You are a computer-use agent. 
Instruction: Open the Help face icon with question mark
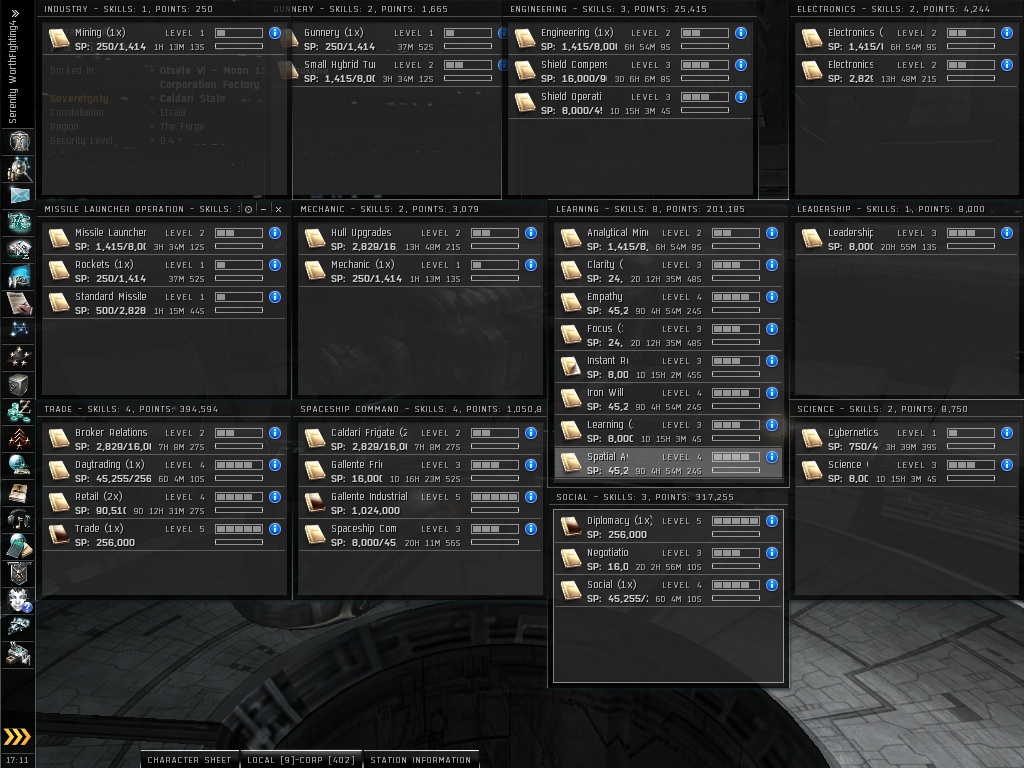click(x=19, y=600)
